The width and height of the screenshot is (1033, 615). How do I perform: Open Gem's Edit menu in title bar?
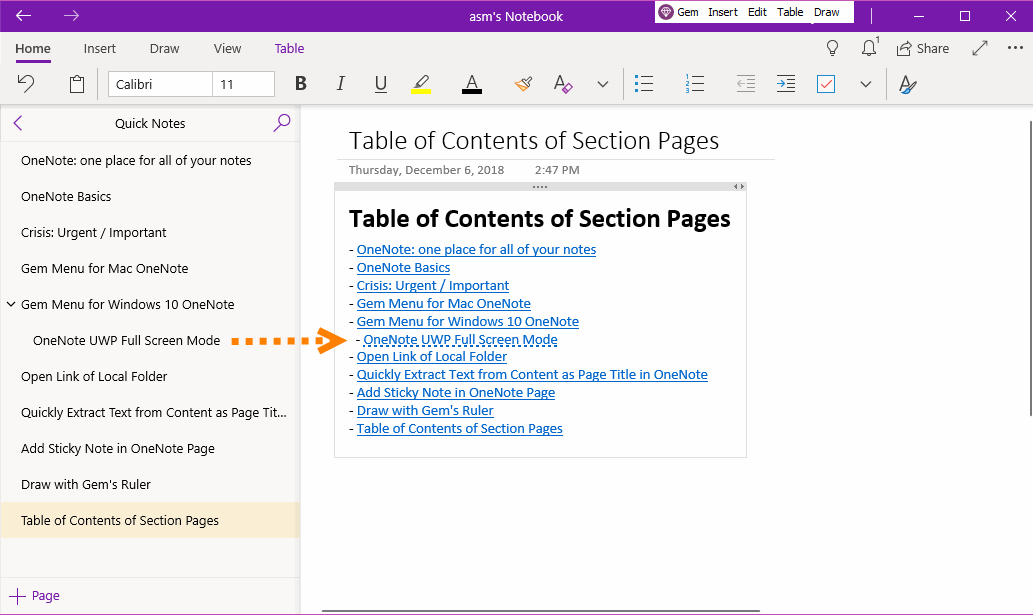pyautogui.click(x=757, y=12)
